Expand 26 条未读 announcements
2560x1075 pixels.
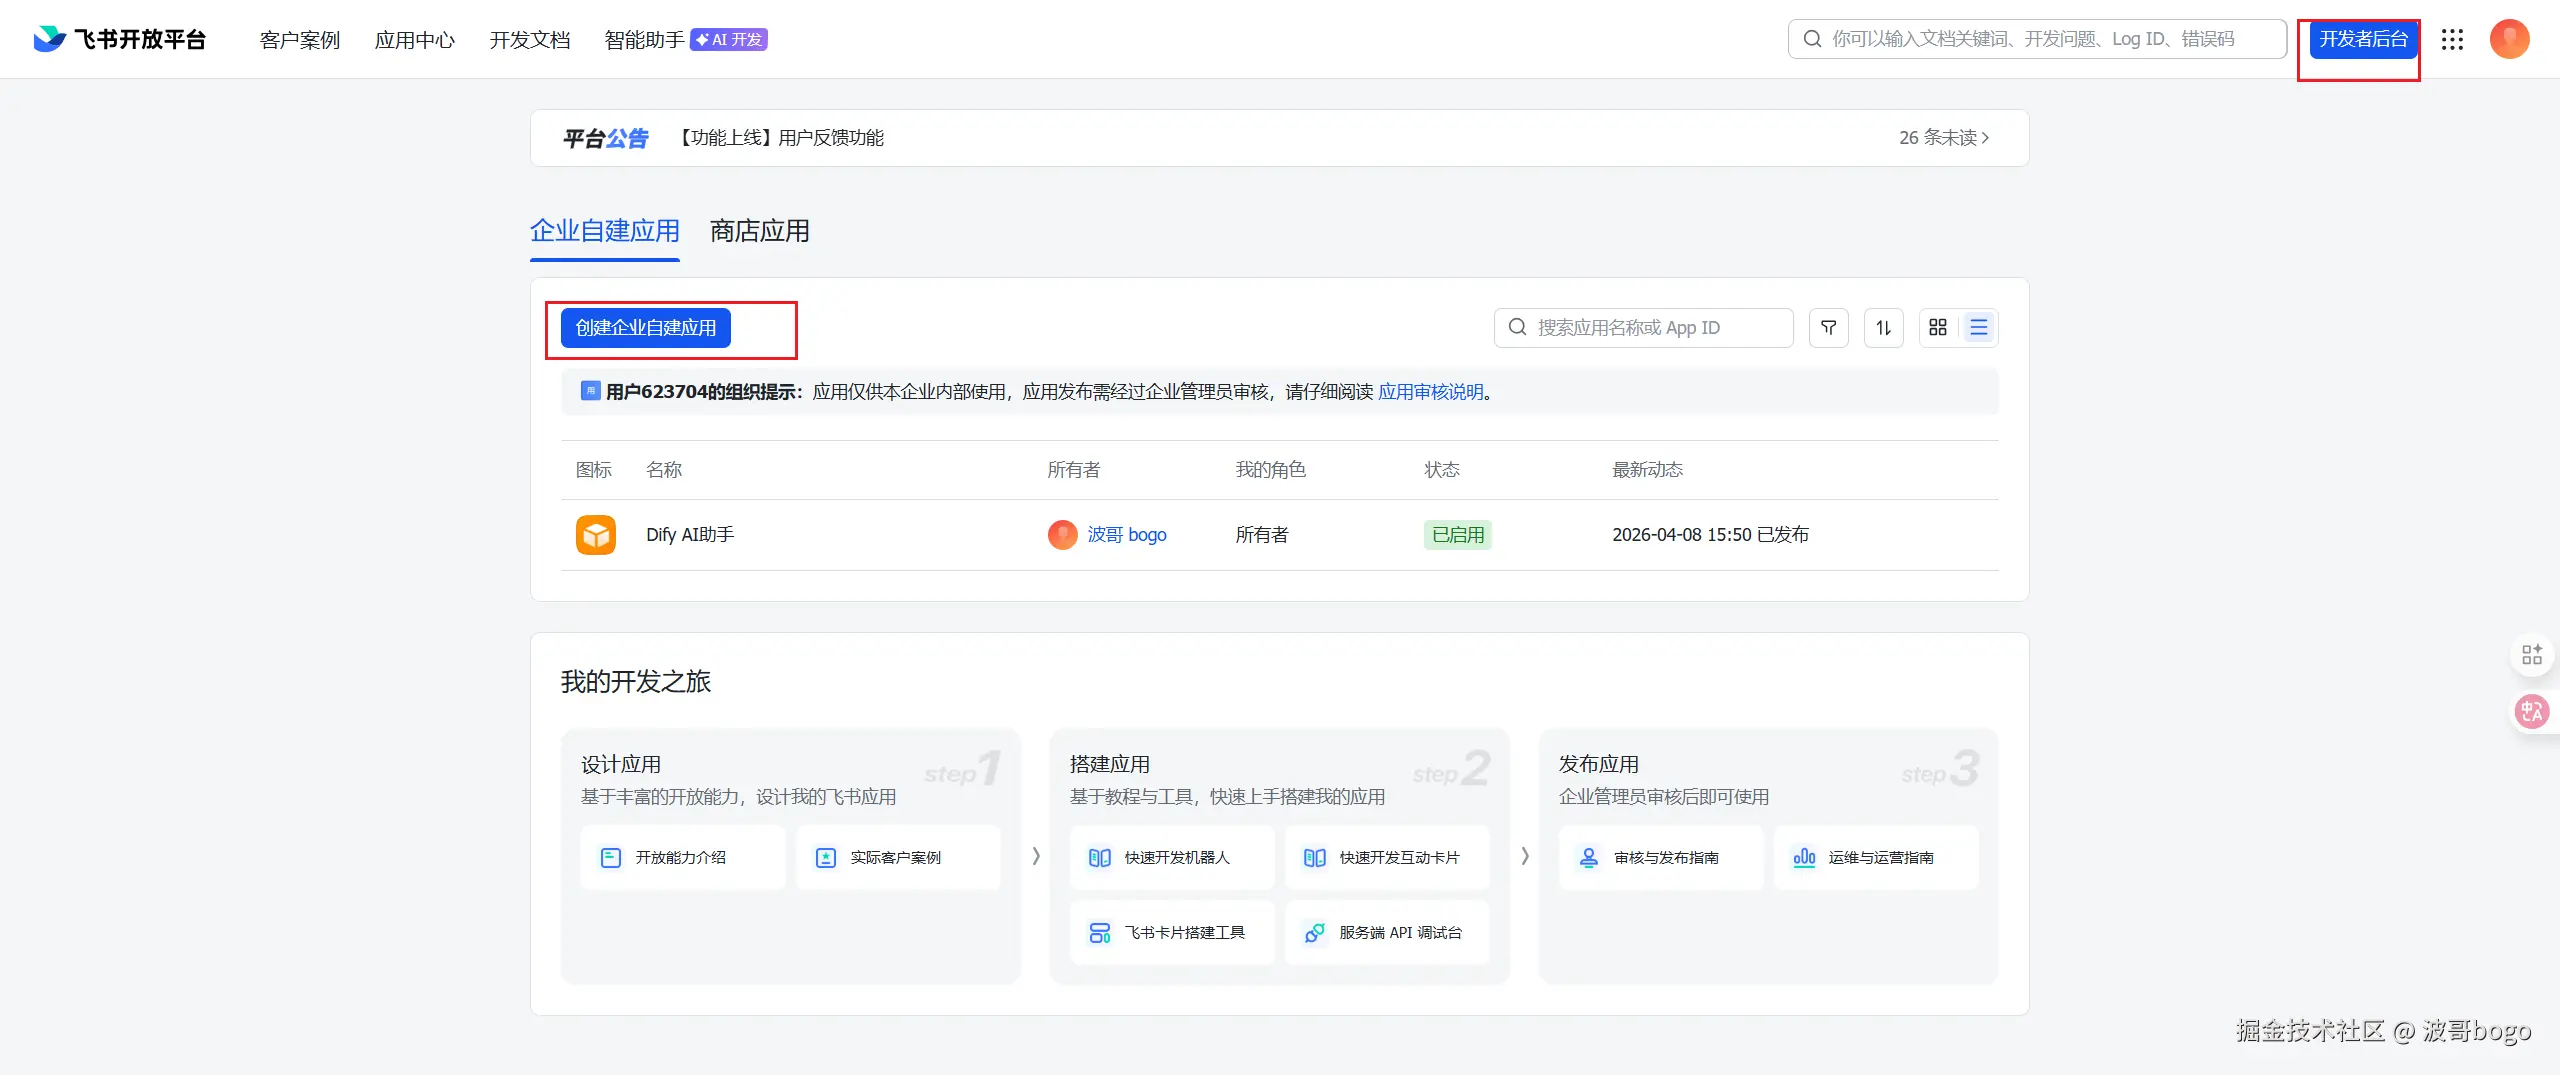(x=1944, y=138)
